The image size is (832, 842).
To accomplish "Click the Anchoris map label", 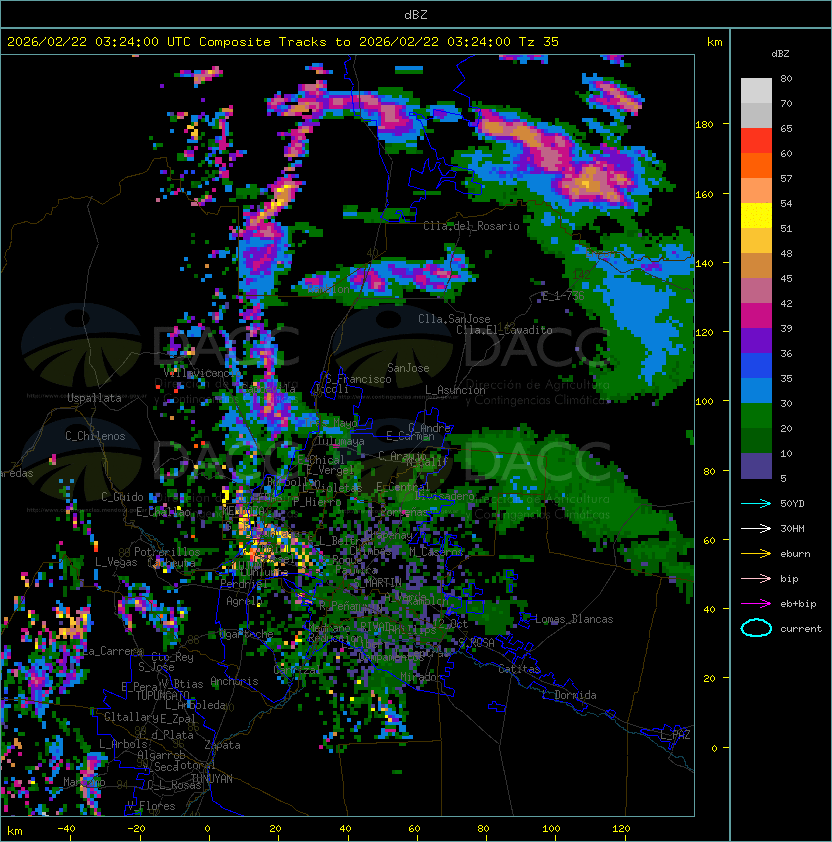I will click(x=234, y=681).
